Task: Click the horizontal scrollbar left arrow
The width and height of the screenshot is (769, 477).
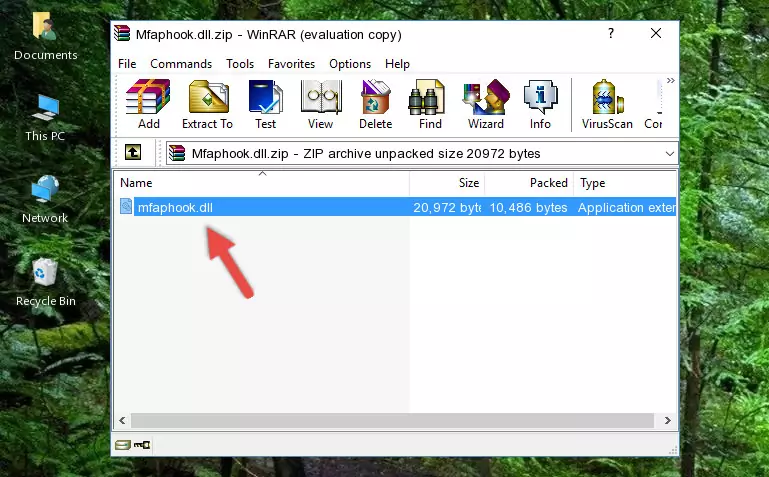Action: [122, 420]
